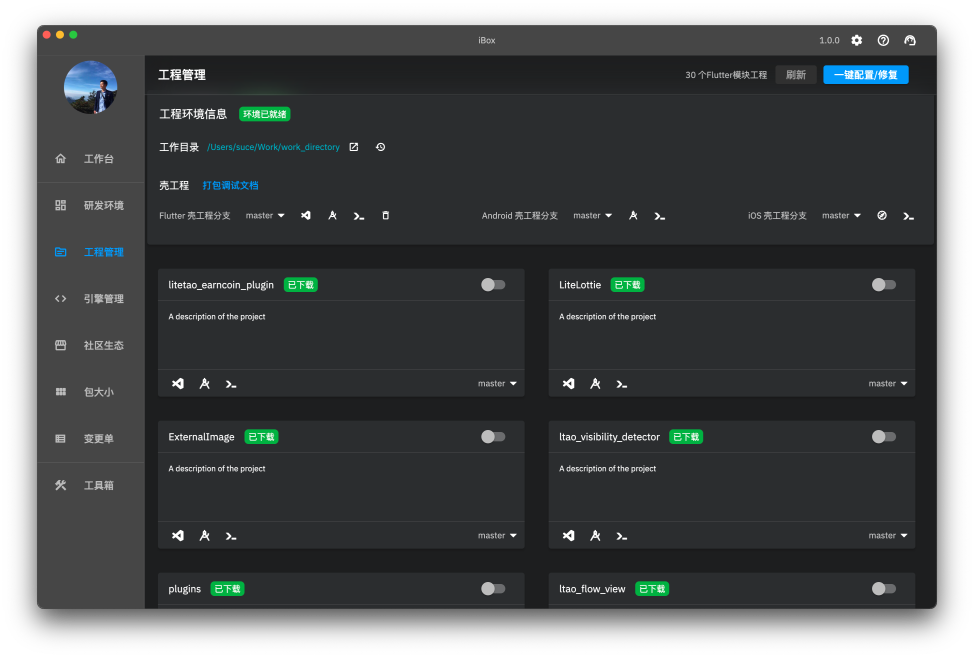This screenshot has width=974, height=658.
Task: Open settings gear in title bar
Action: point(857,40)
